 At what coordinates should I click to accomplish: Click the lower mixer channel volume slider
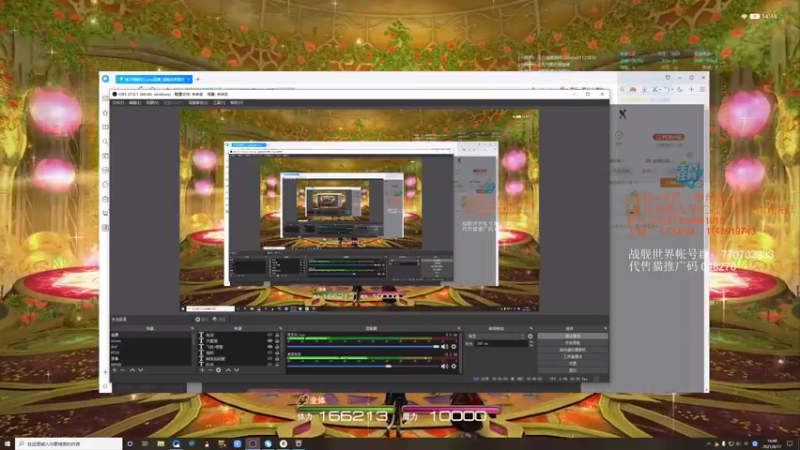(x=363, y=366)
